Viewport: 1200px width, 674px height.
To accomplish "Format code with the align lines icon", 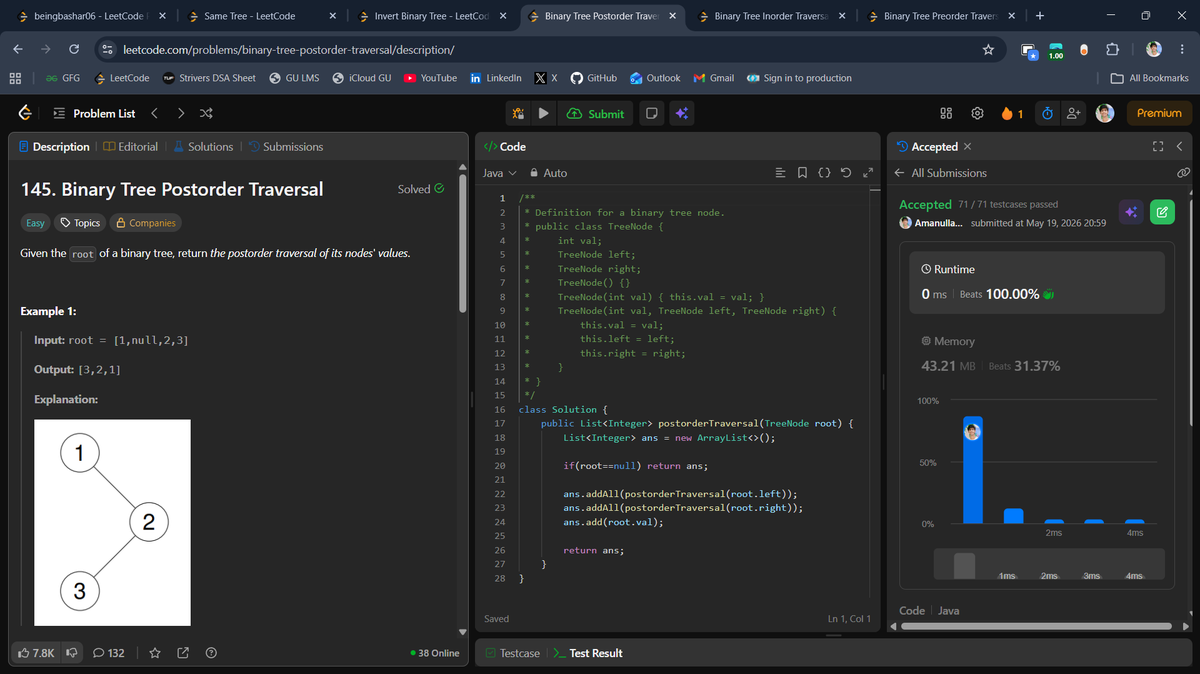I will point(781,173).
